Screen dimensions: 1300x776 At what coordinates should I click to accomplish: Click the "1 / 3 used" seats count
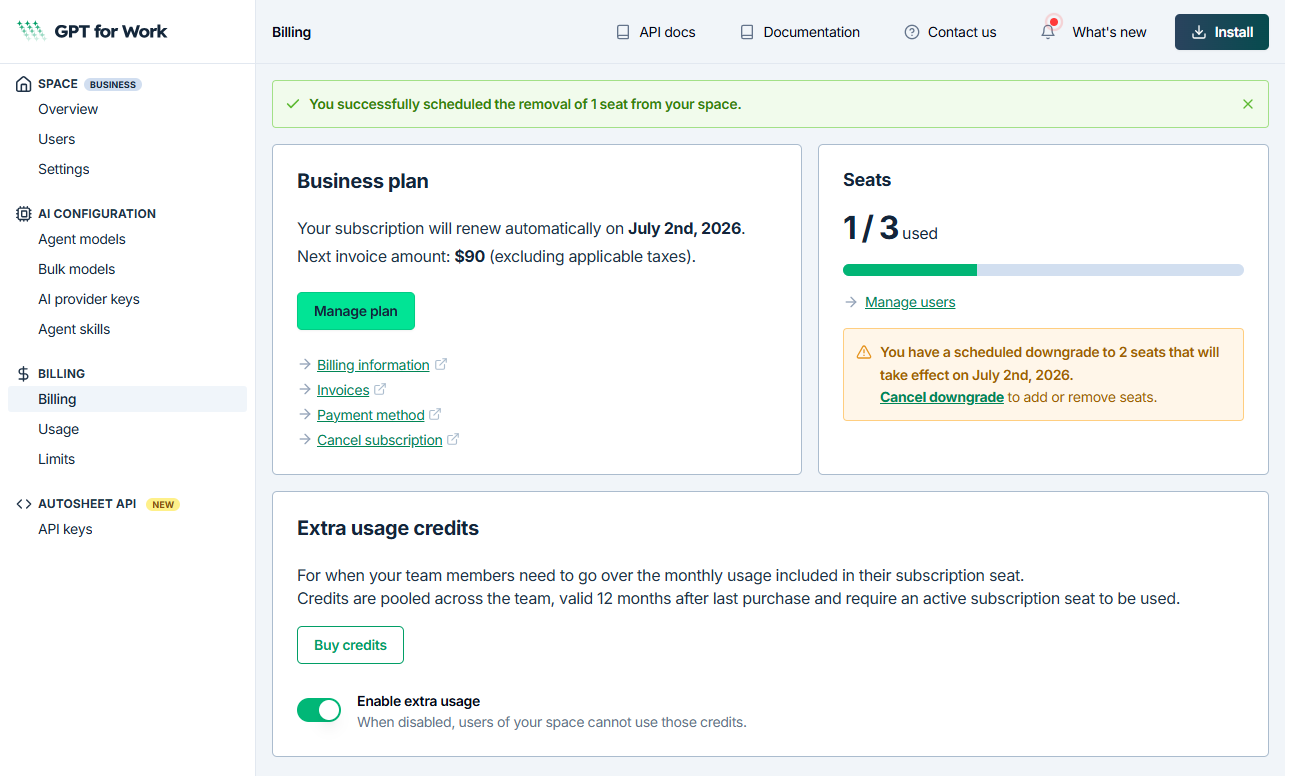click(x=890, y=228)
